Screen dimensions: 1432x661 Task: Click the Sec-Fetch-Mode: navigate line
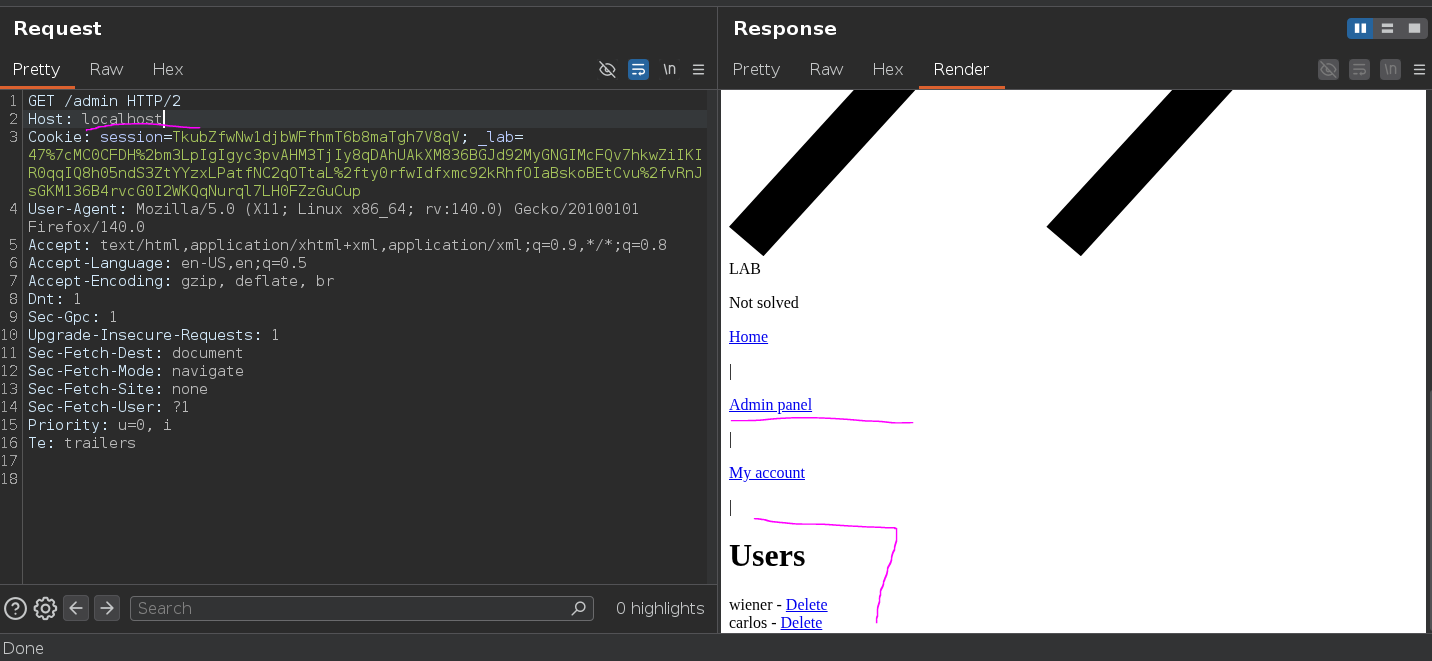135,371
